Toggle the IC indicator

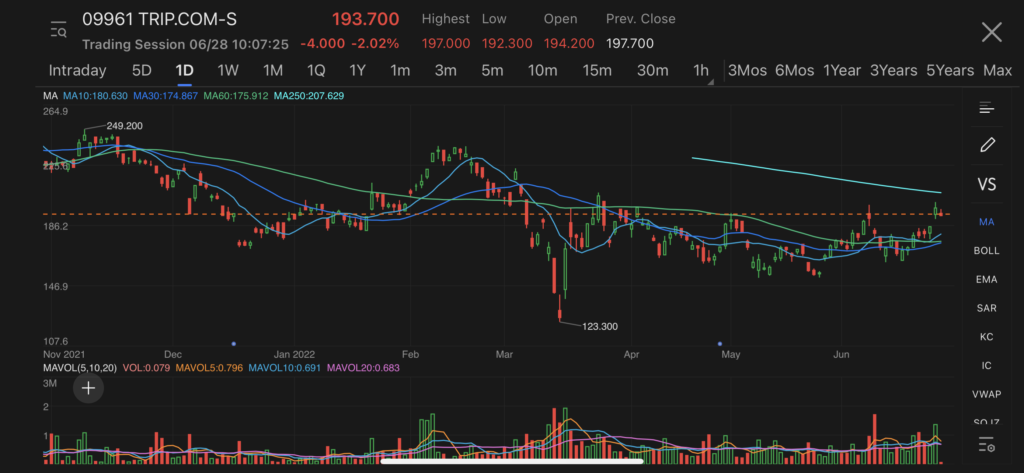(x=986, y=365)
